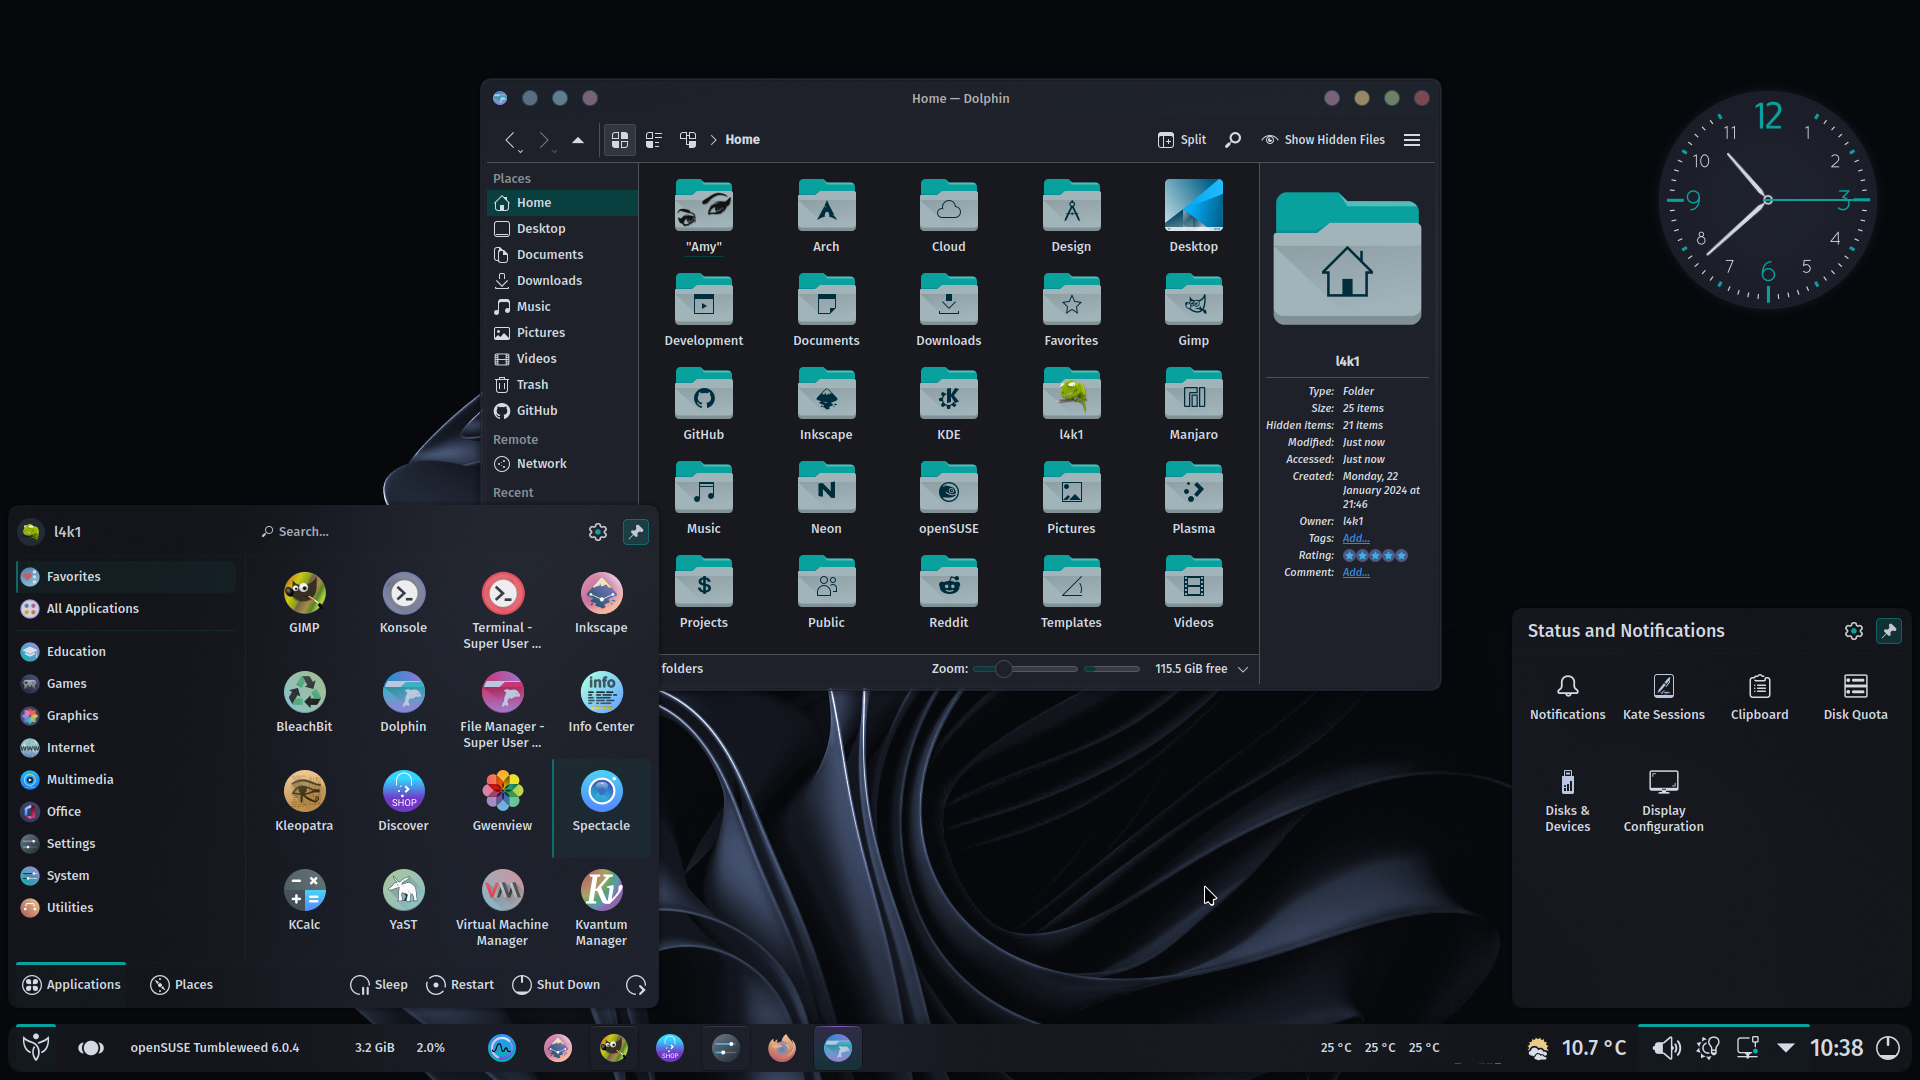Switch to Applications tab in launcher

pyautogui.click(x=71, y=985)
